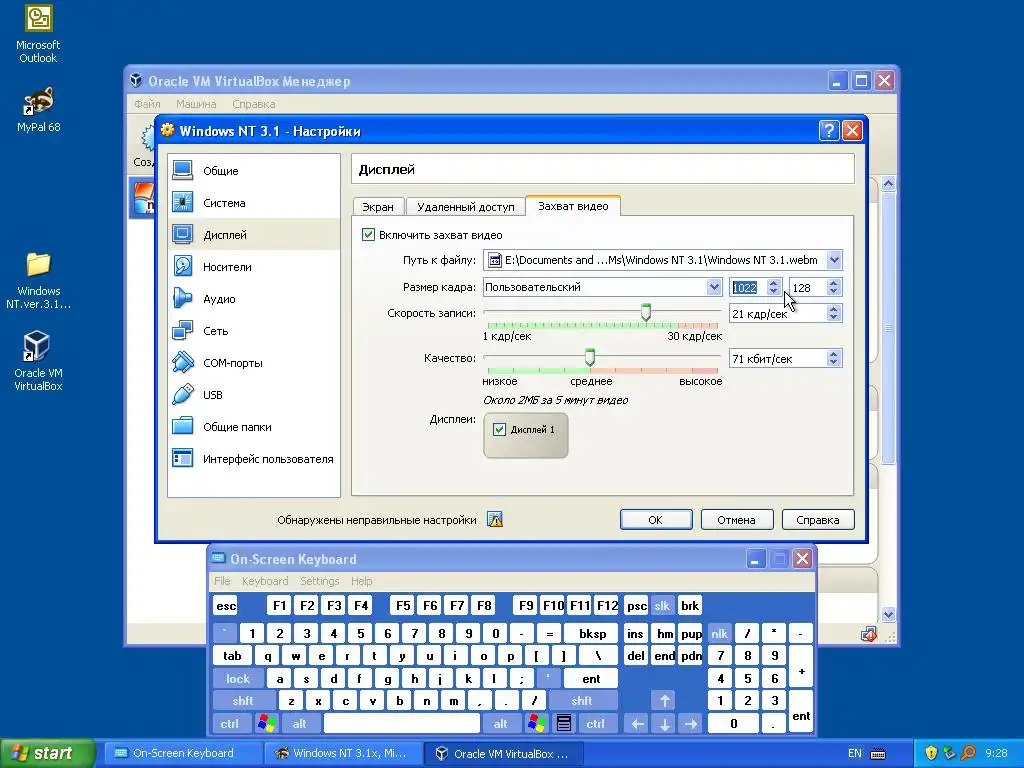
Task: Open the Сеть network category
Action: point(253,330)
